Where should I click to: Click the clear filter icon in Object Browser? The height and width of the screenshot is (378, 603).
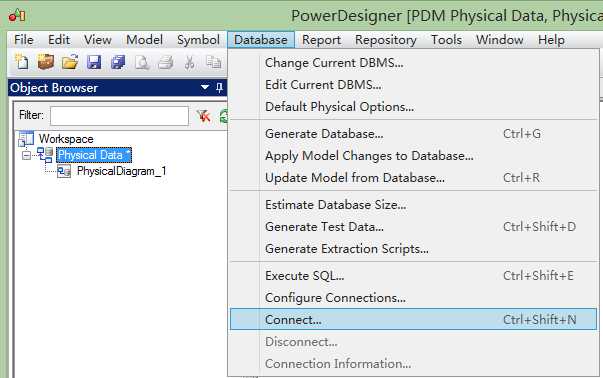[x=203, y=116]
